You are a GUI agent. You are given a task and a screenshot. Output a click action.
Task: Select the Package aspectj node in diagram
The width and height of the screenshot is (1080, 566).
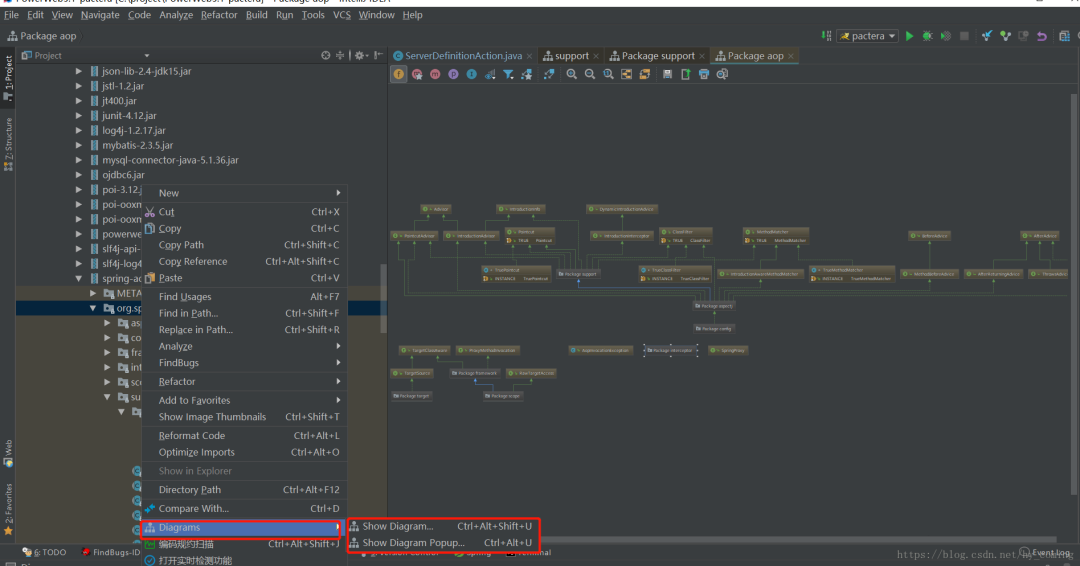(x=714, y=306)
